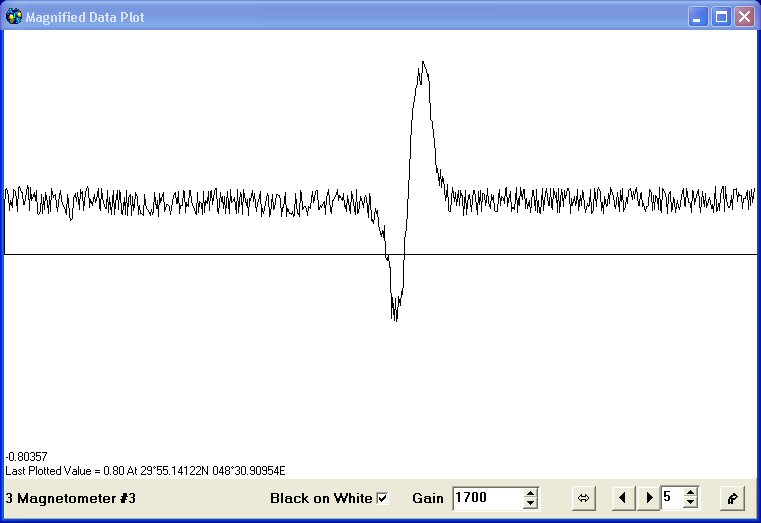Click the Last Plotted Value status text
This screenshot has width=761, height=523.
click(145, 471)
